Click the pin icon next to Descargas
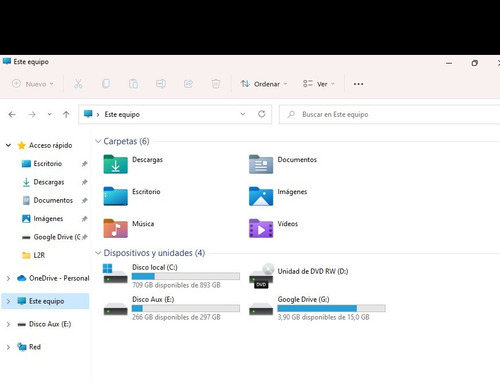Viewport: 500px width, 383px height. 84,182
